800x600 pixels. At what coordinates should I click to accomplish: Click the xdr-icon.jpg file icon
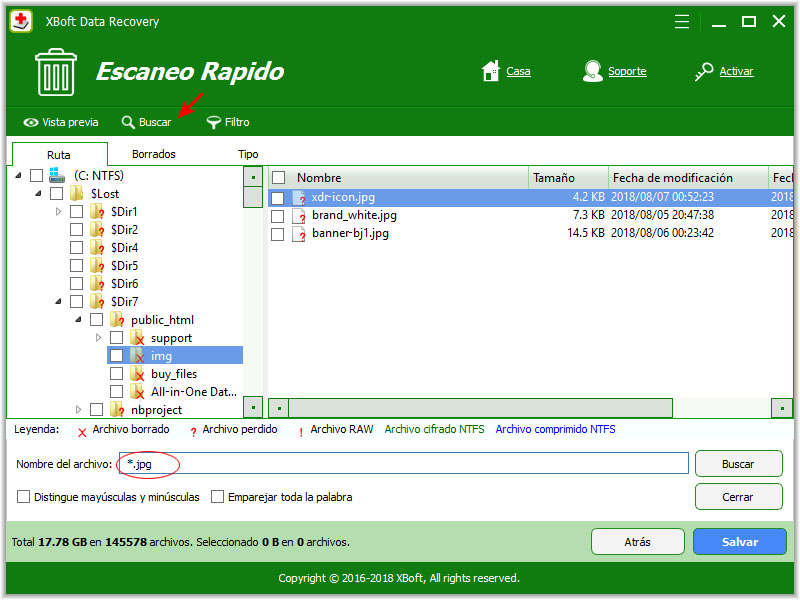tap(299, 197)
